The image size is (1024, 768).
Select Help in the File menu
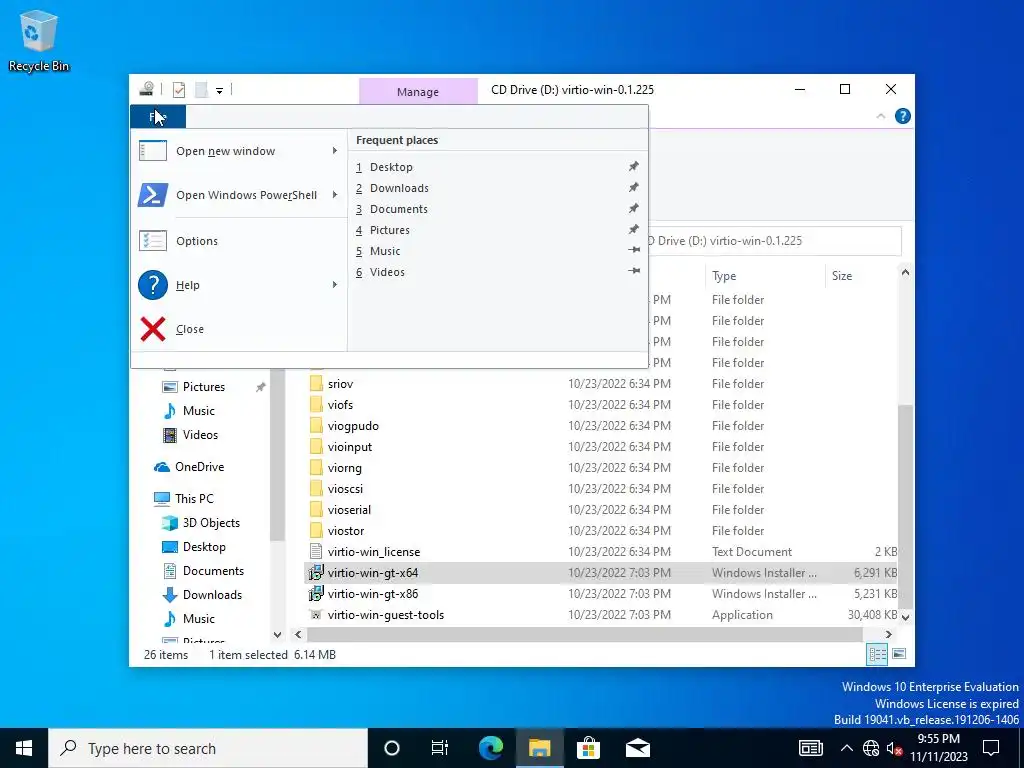(238, 285)
